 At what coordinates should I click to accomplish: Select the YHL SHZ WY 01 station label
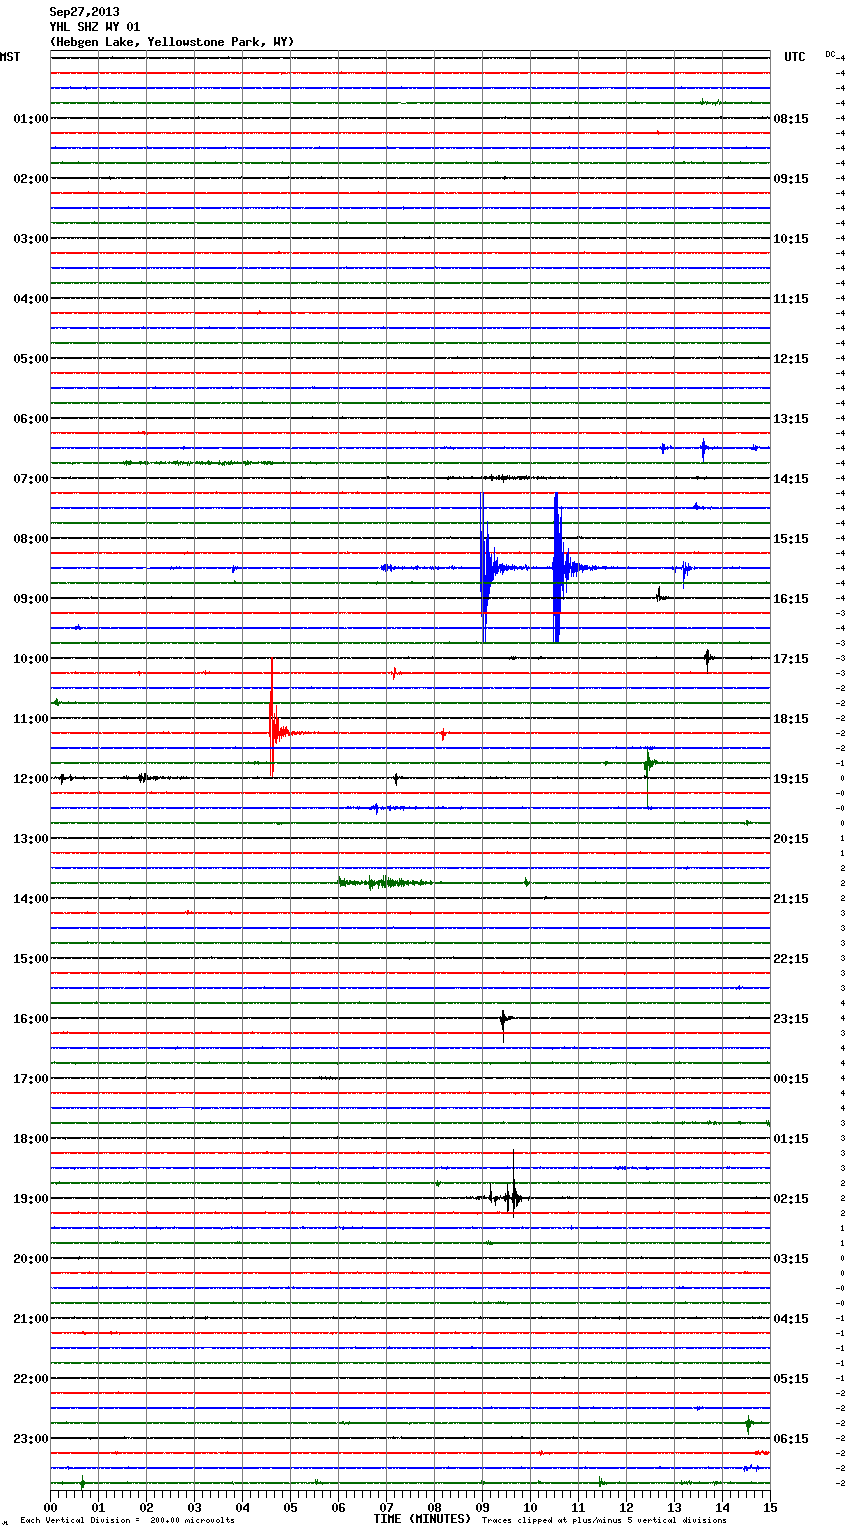pyautogui.click(x=95, y=27)
